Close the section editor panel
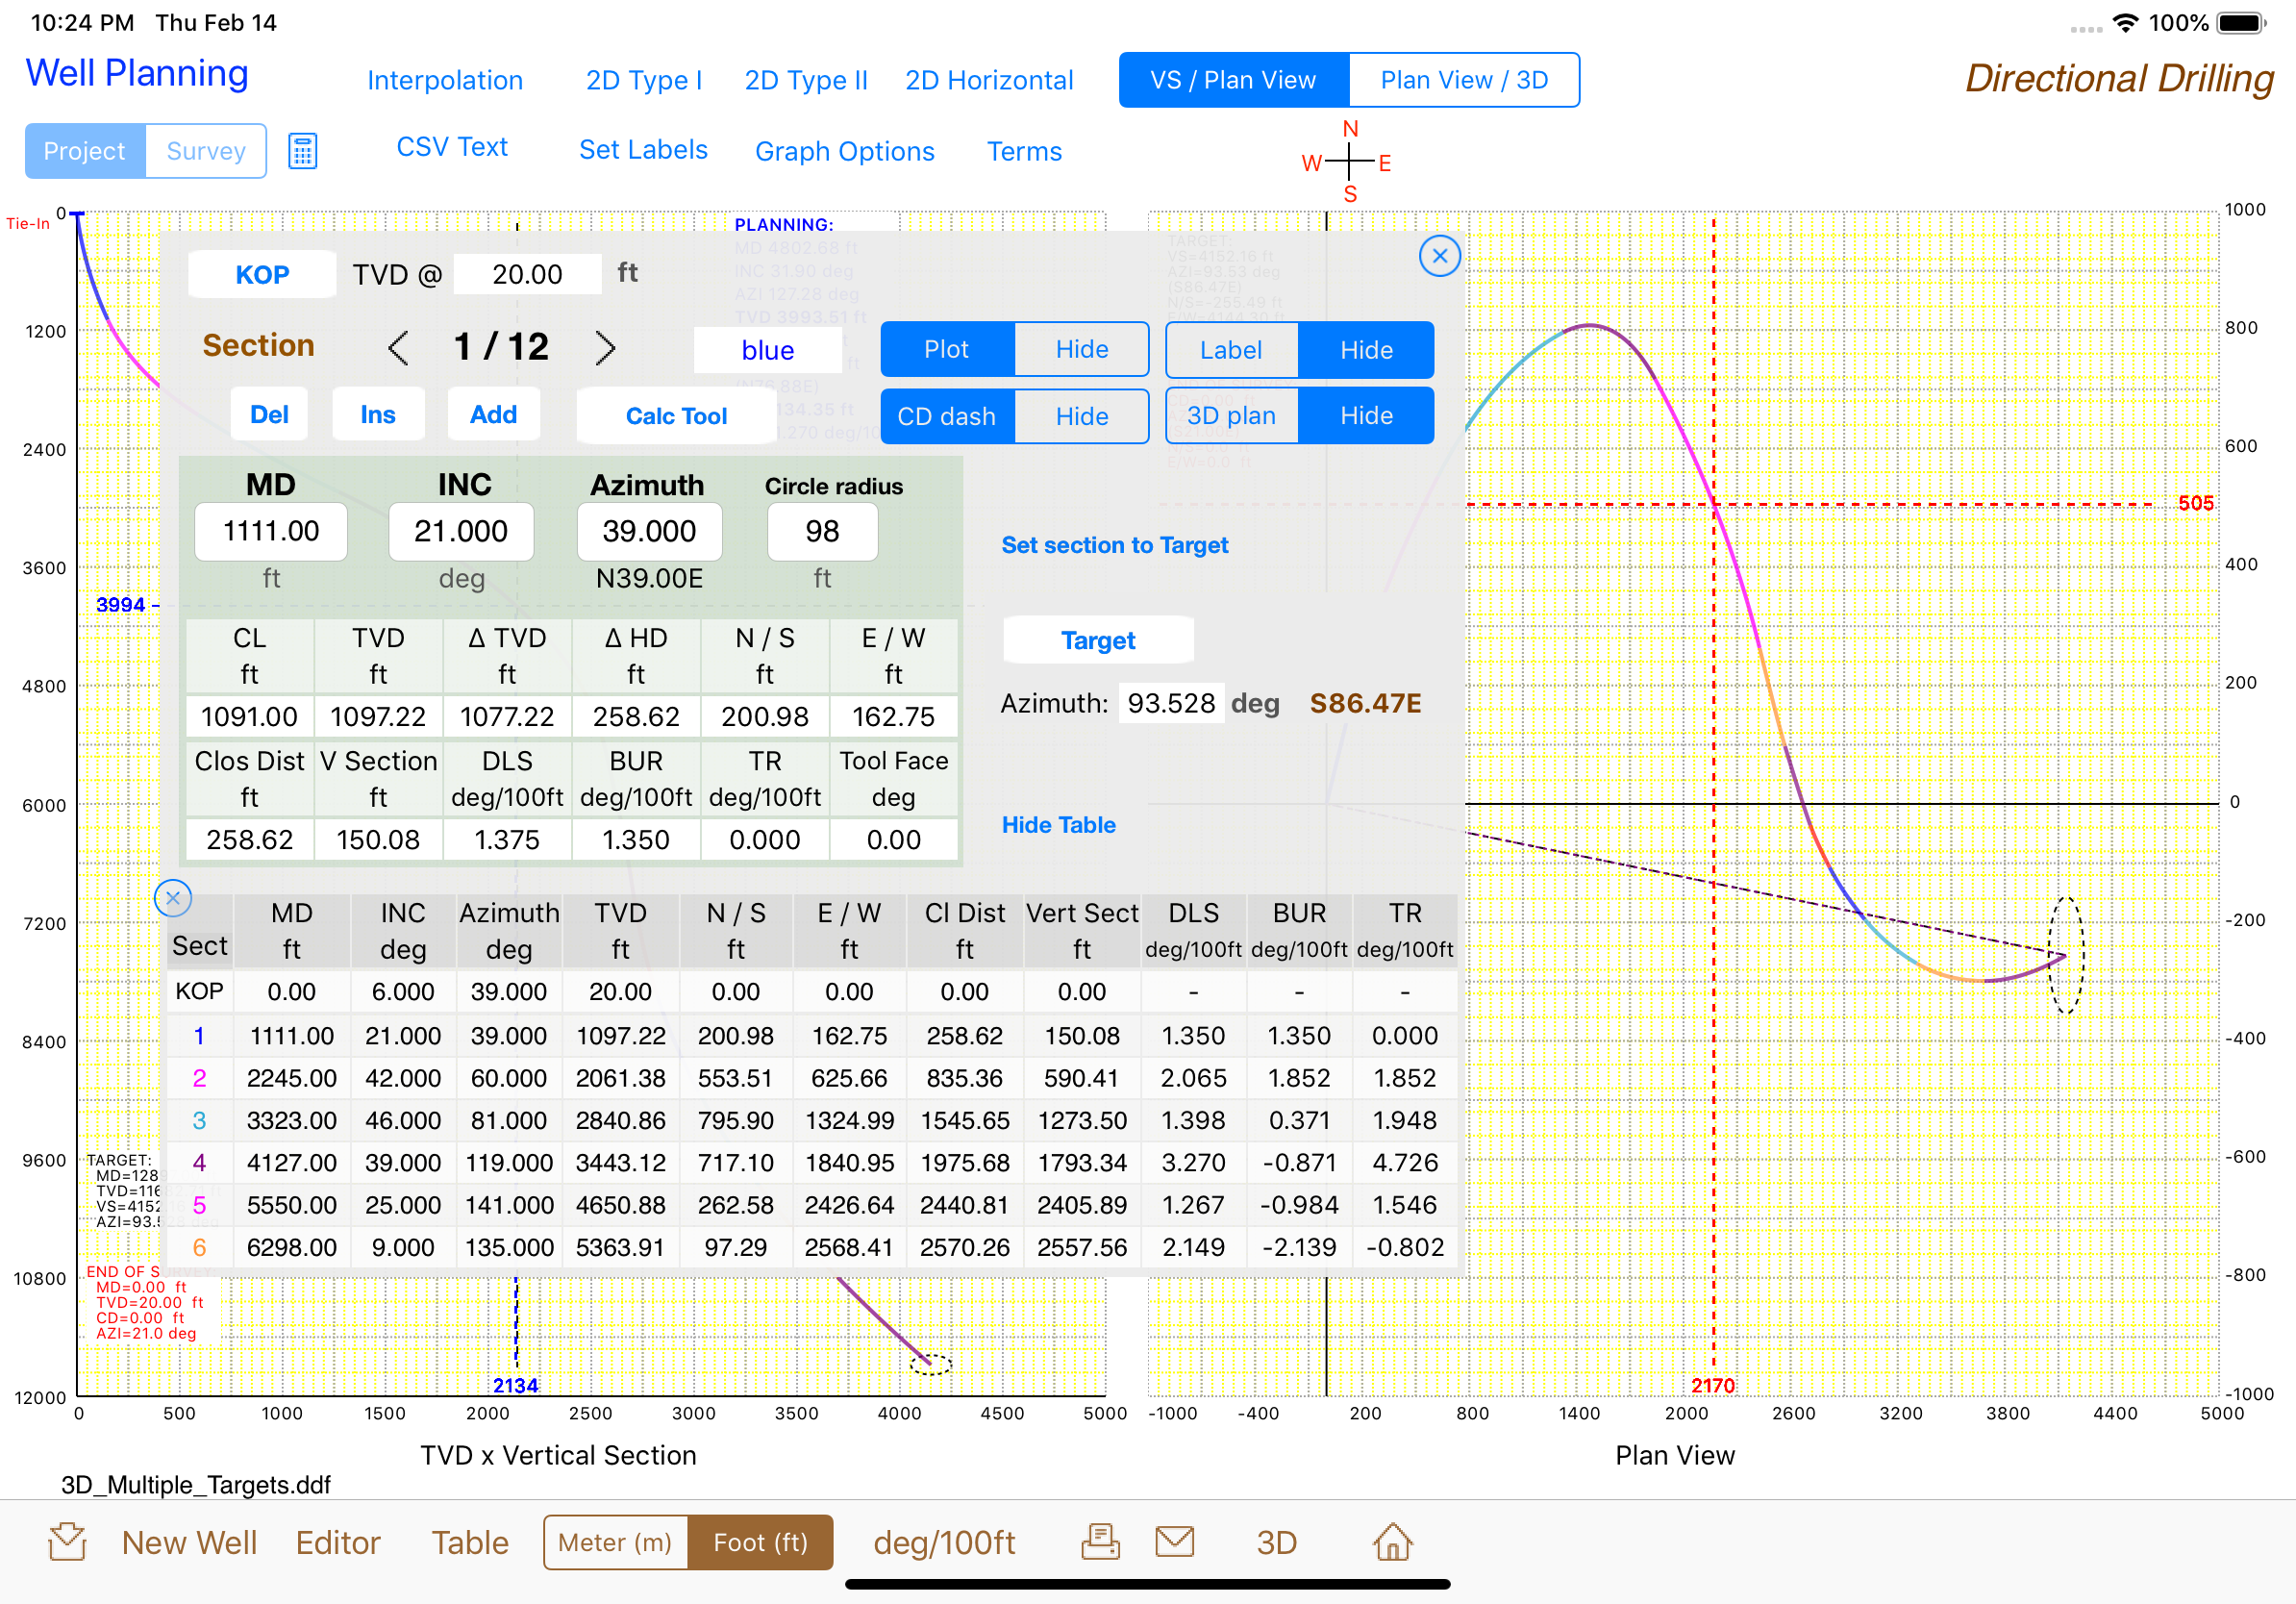Image resolution: width=2296 pixels, height=1604 pixels. pyautogui.click(x=1438, y=256)
